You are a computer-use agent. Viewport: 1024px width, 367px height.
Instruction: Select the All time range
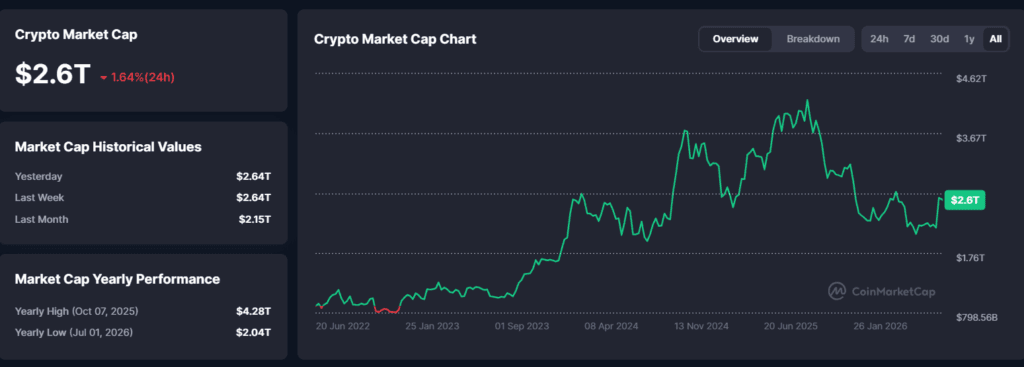point(995,39)
